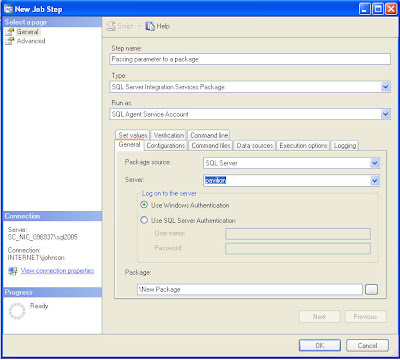Viewport: 400px width, 360px height.
Task: Click the progress spinner icon
Action: point(17,311)
